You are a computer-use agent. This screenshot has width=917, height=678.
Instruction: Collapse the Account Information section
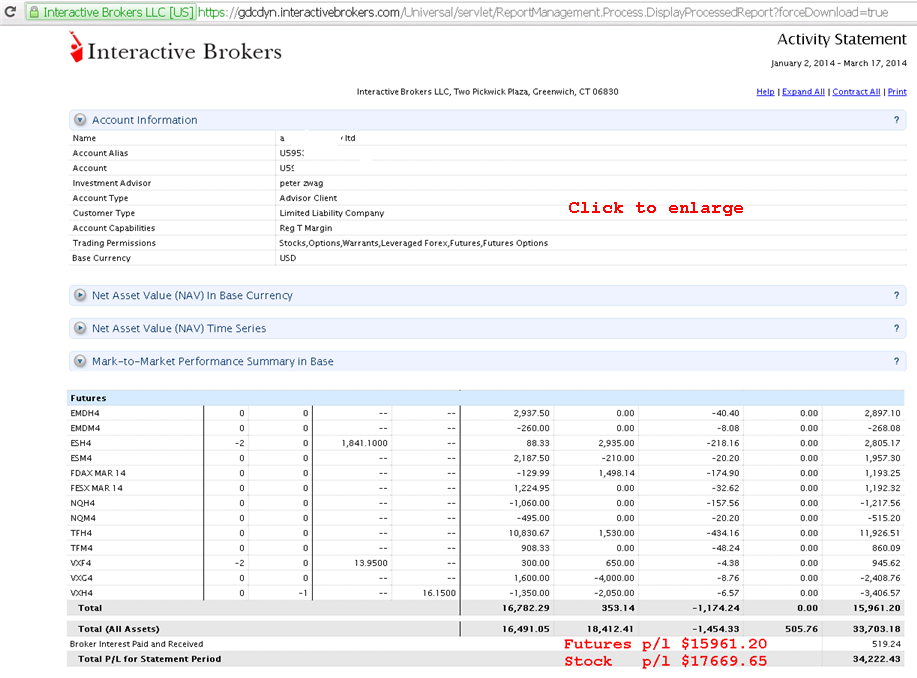coord(80,120)
